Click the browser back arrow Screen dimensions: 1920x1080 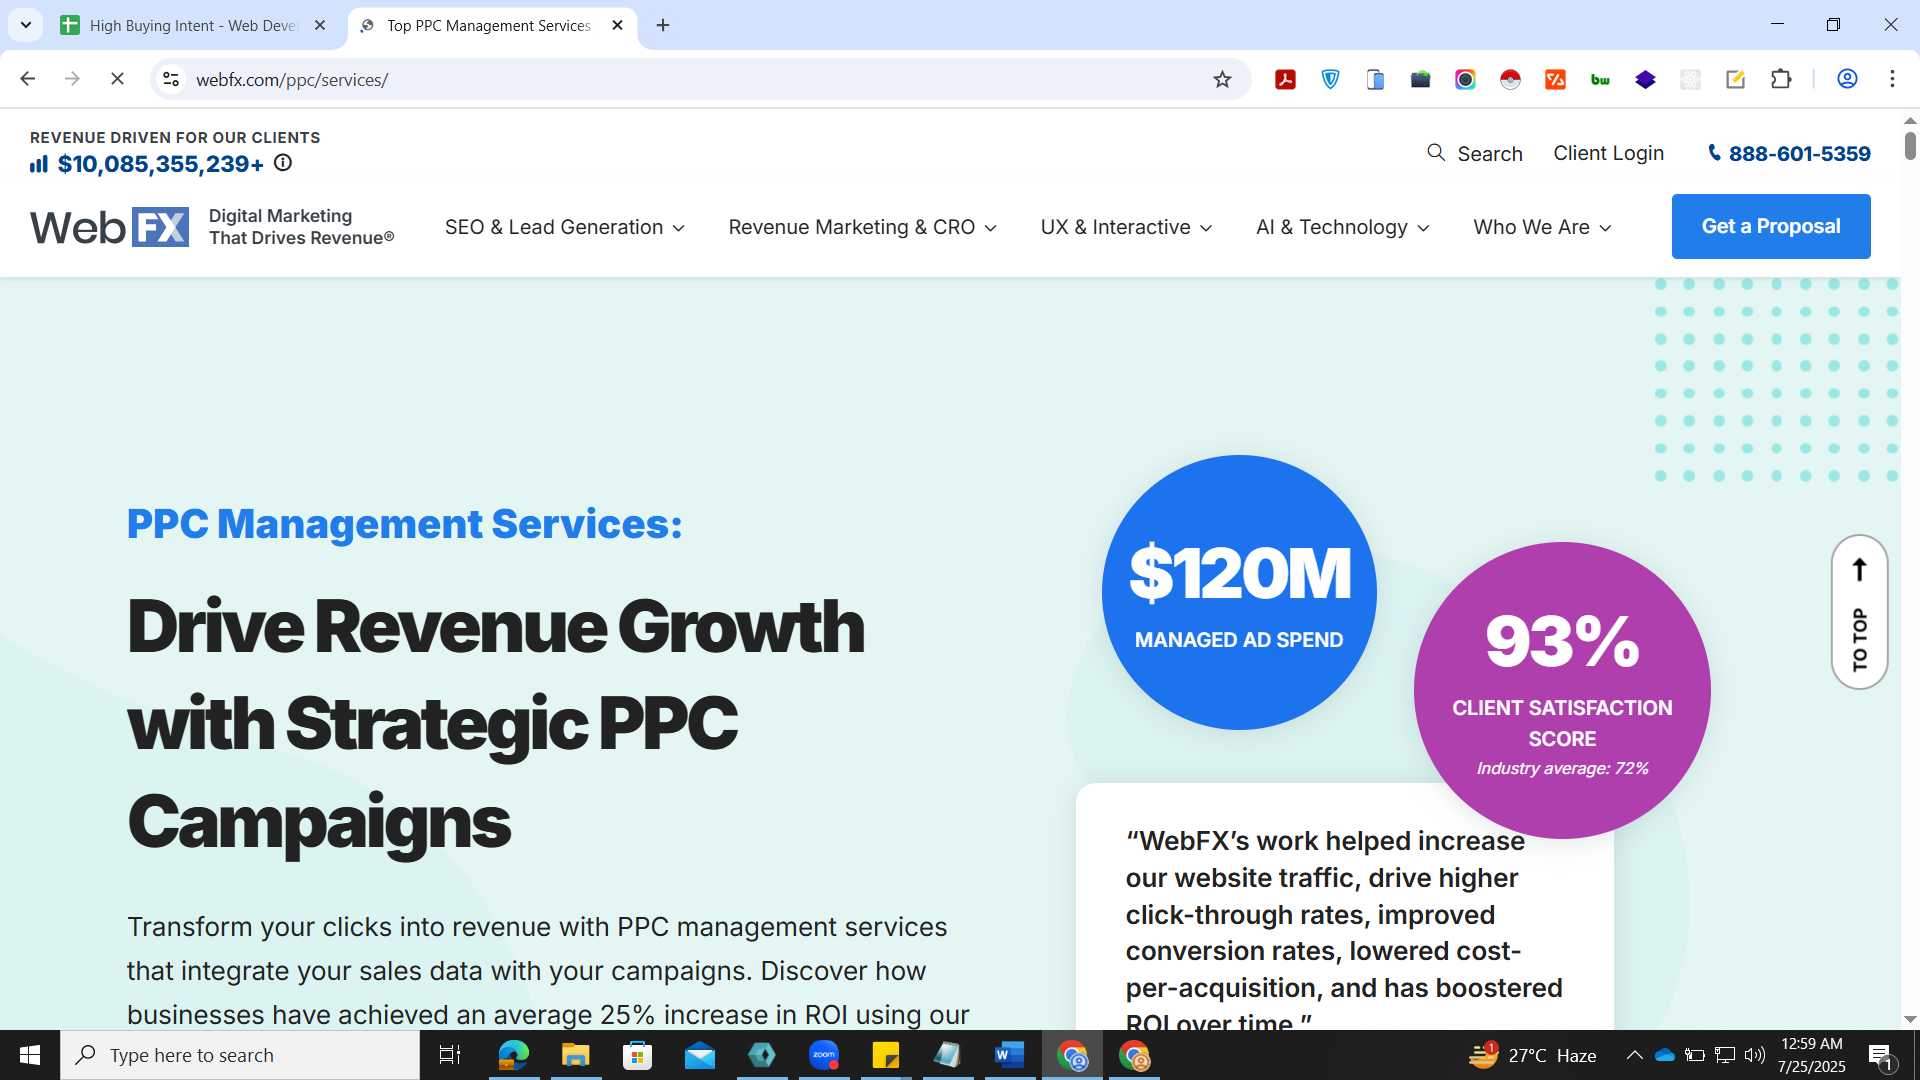(x=28, y=79)
